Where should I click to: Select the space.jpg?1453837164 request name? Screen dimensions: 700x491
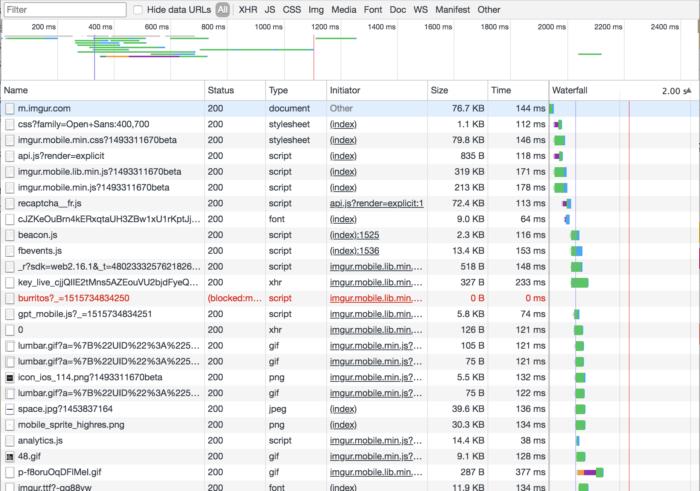(x=65, y=409)
